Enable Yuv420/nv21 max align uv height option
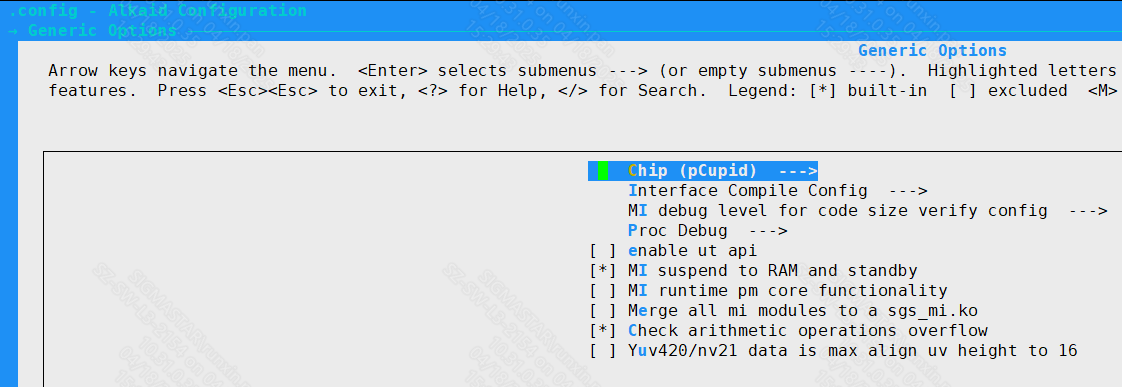 [603, 351]
